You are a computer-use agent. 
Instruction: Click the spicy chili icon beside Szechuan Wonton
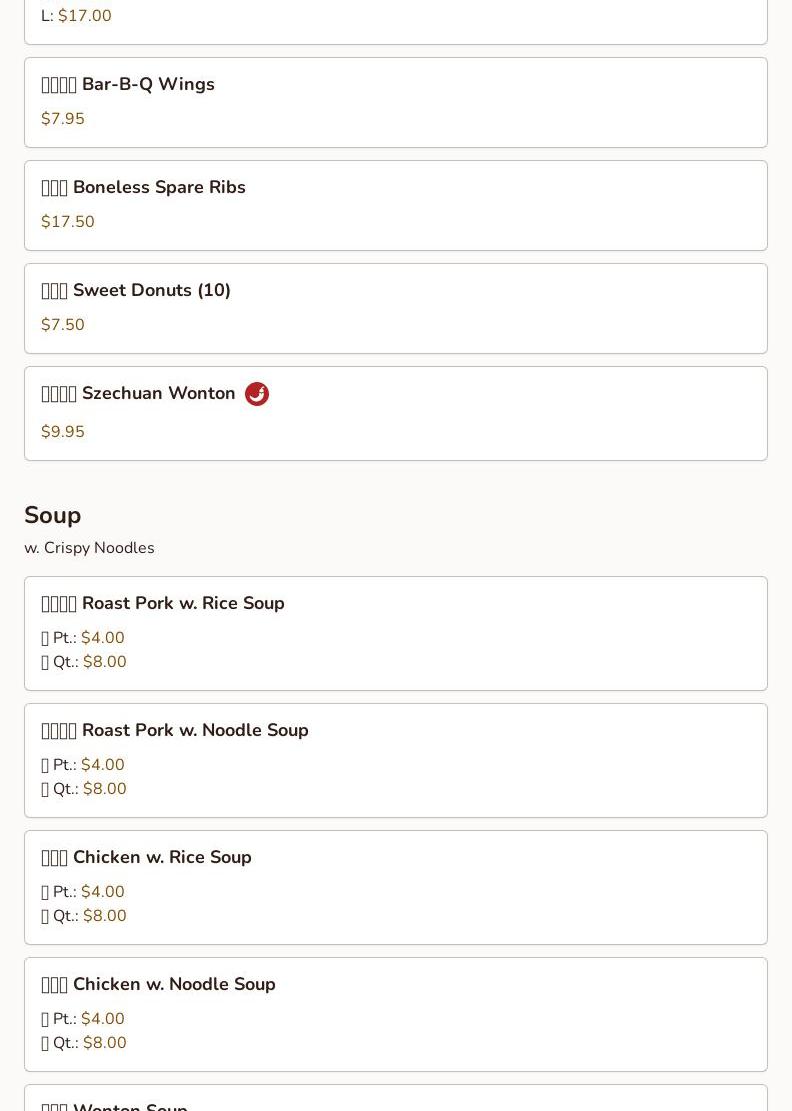257,394
